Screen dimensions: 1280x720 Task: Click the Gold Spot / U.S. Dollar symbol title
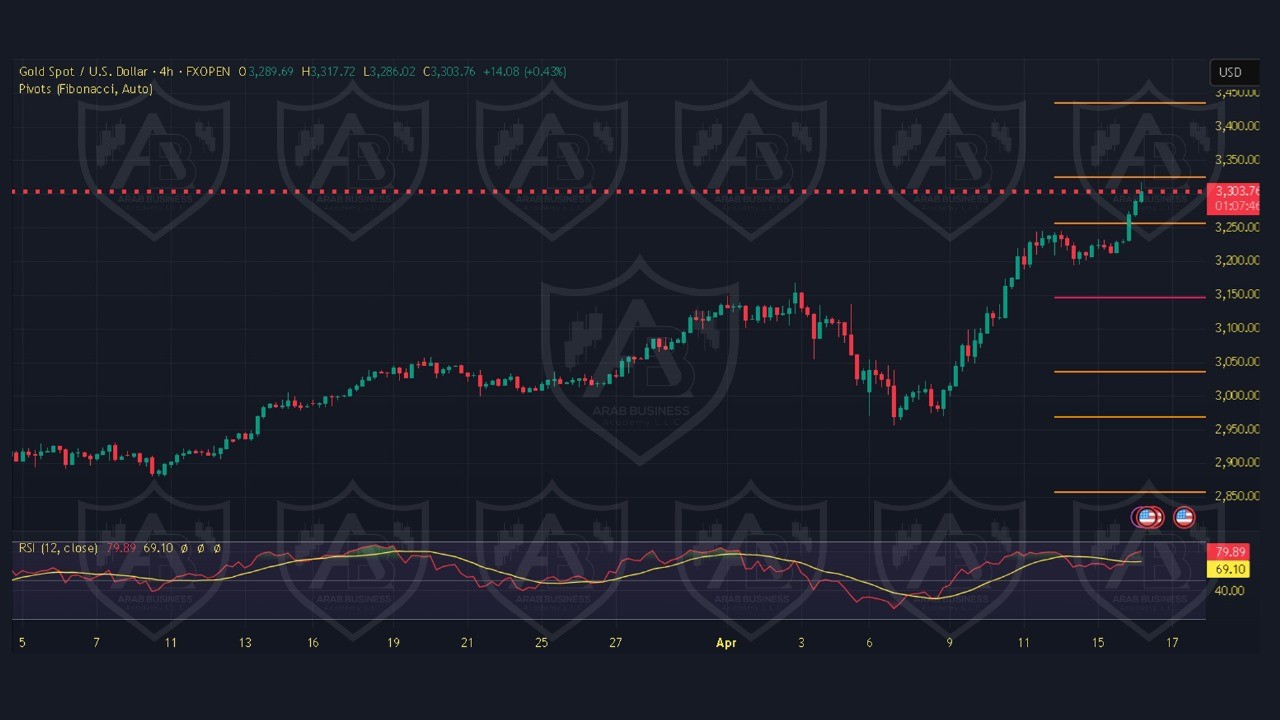pyautogui.click(x=82, y=72)
